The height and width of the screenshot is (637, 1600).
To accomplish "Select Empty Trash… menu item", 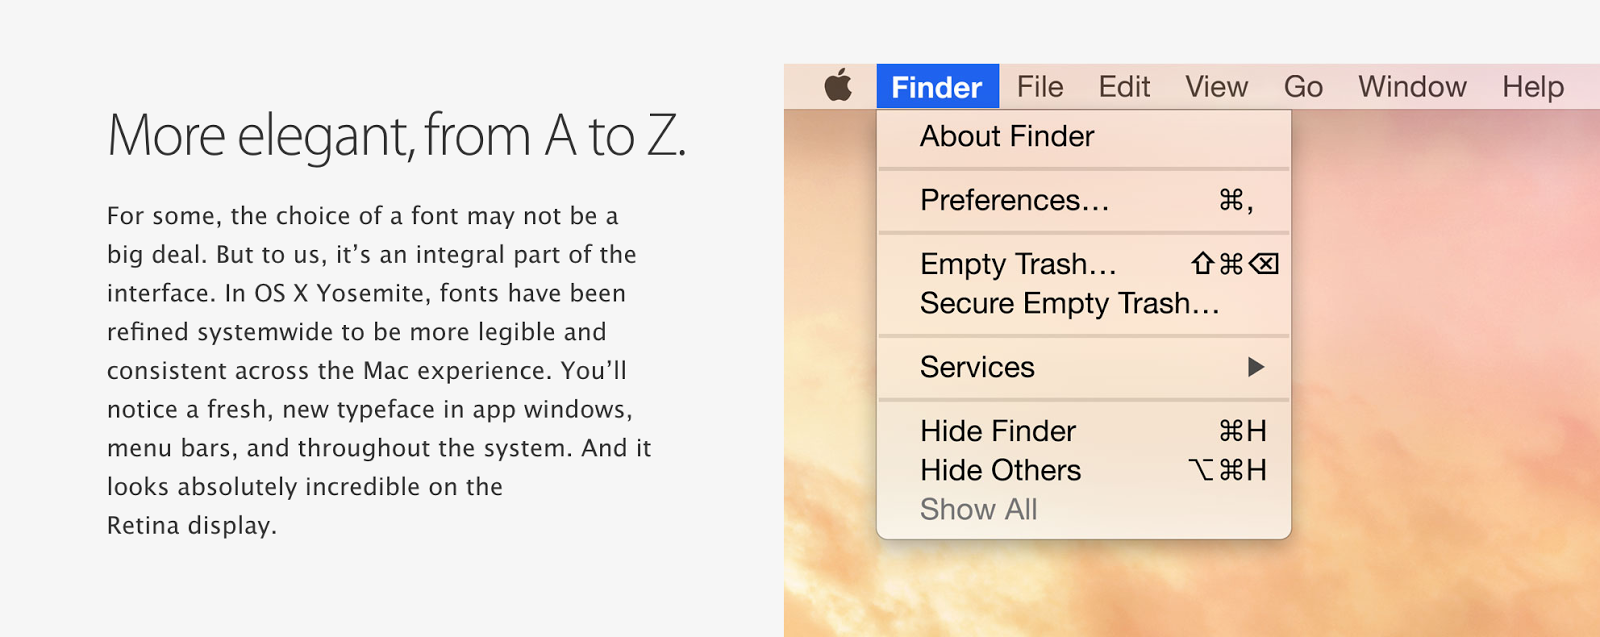I will pyautogui.click(x=1084, y=264).
